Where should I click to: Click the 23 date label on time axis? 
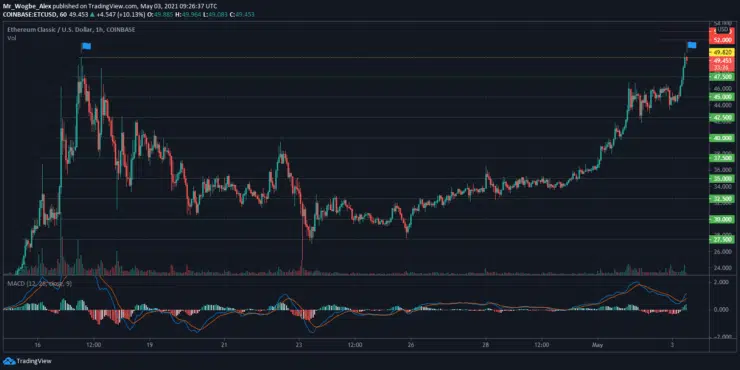click(298, 345)
